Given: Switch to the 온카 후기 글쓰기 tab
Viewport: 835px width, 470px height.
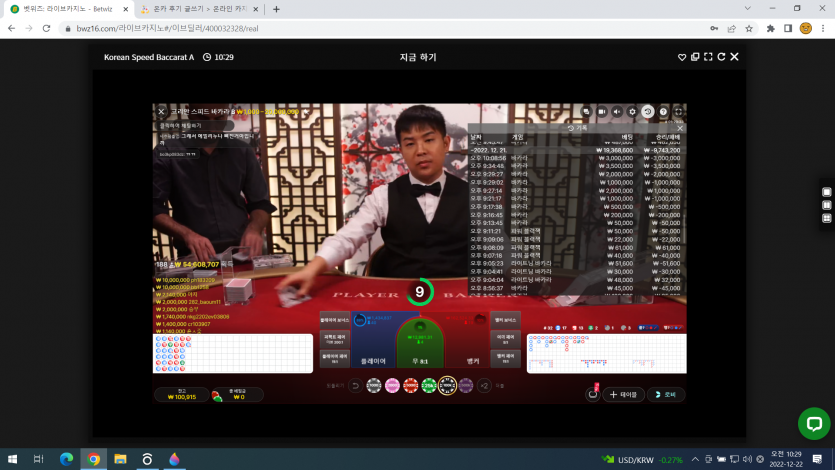Looking at the screenshot, I should [199, 9].
